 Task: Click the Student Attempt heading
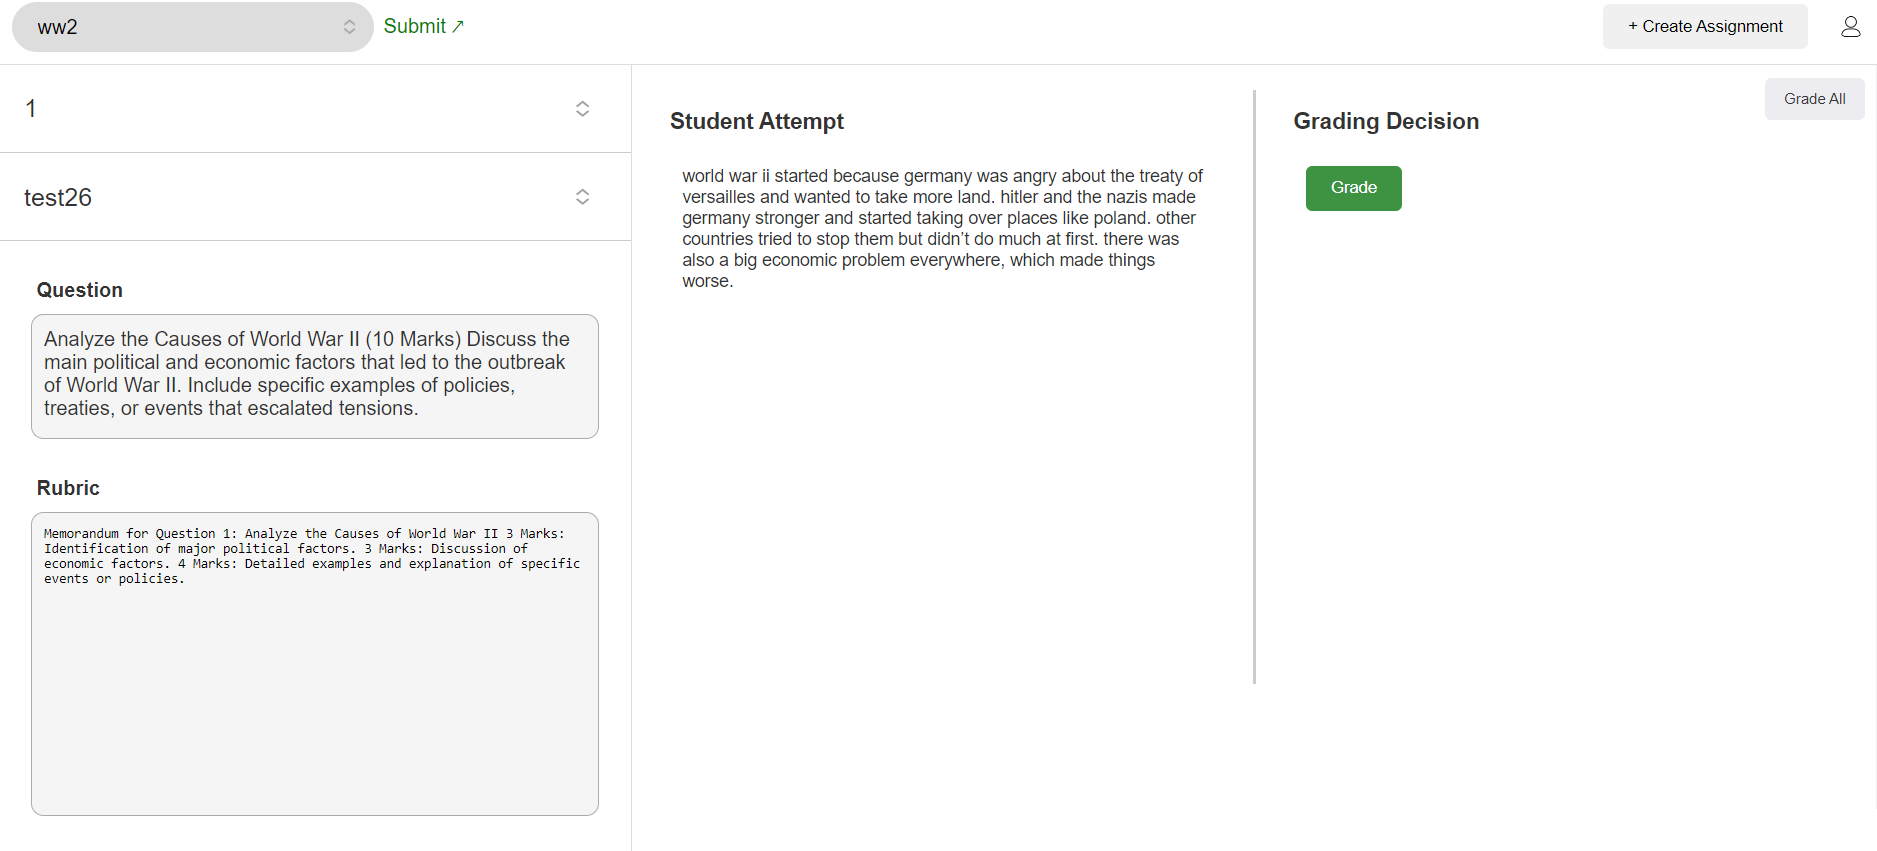[x=756, y=122]
